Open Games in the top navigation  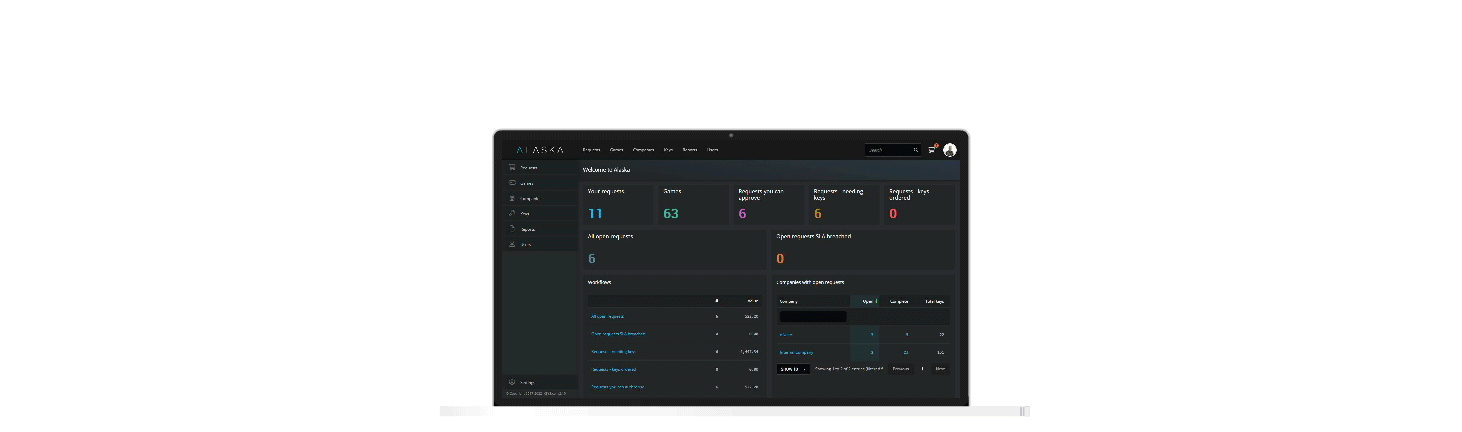616,150
